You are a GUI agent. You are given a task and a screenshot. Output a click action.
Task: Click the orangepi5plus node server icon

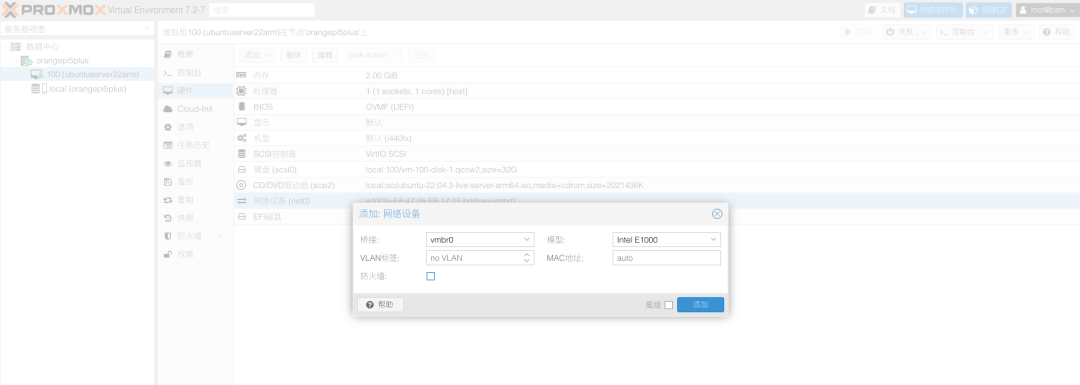coord(26,61)
